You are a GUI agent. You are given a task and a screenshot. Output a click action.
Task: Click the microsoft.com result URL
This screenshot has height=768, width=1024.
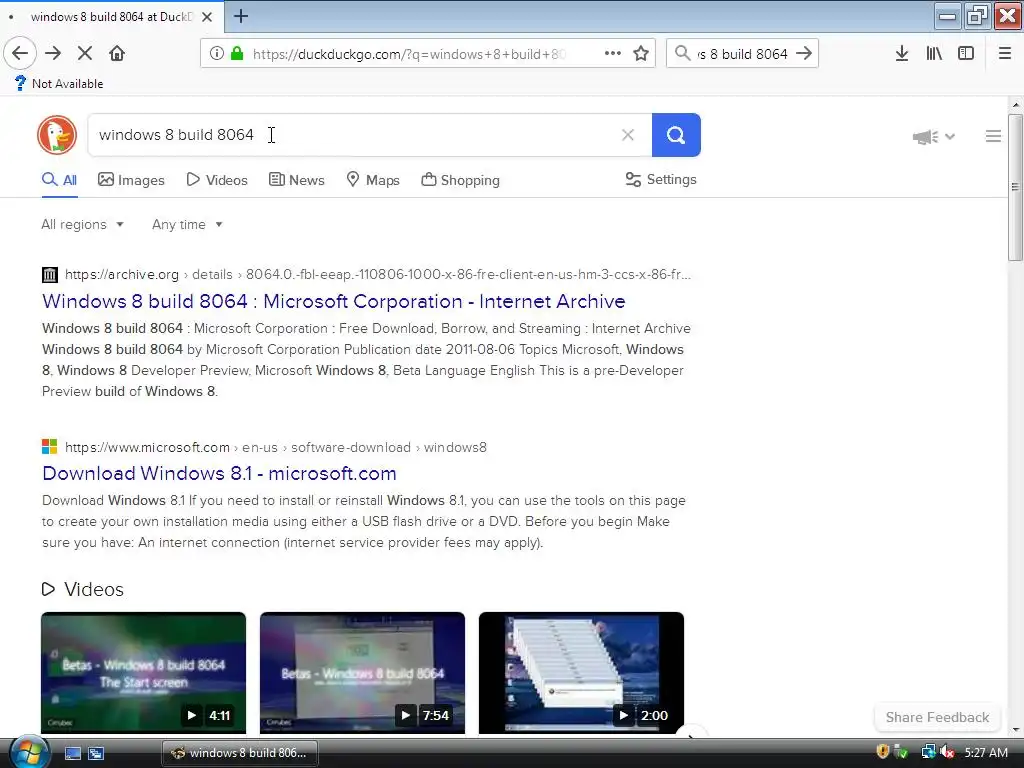coord(276,447)
